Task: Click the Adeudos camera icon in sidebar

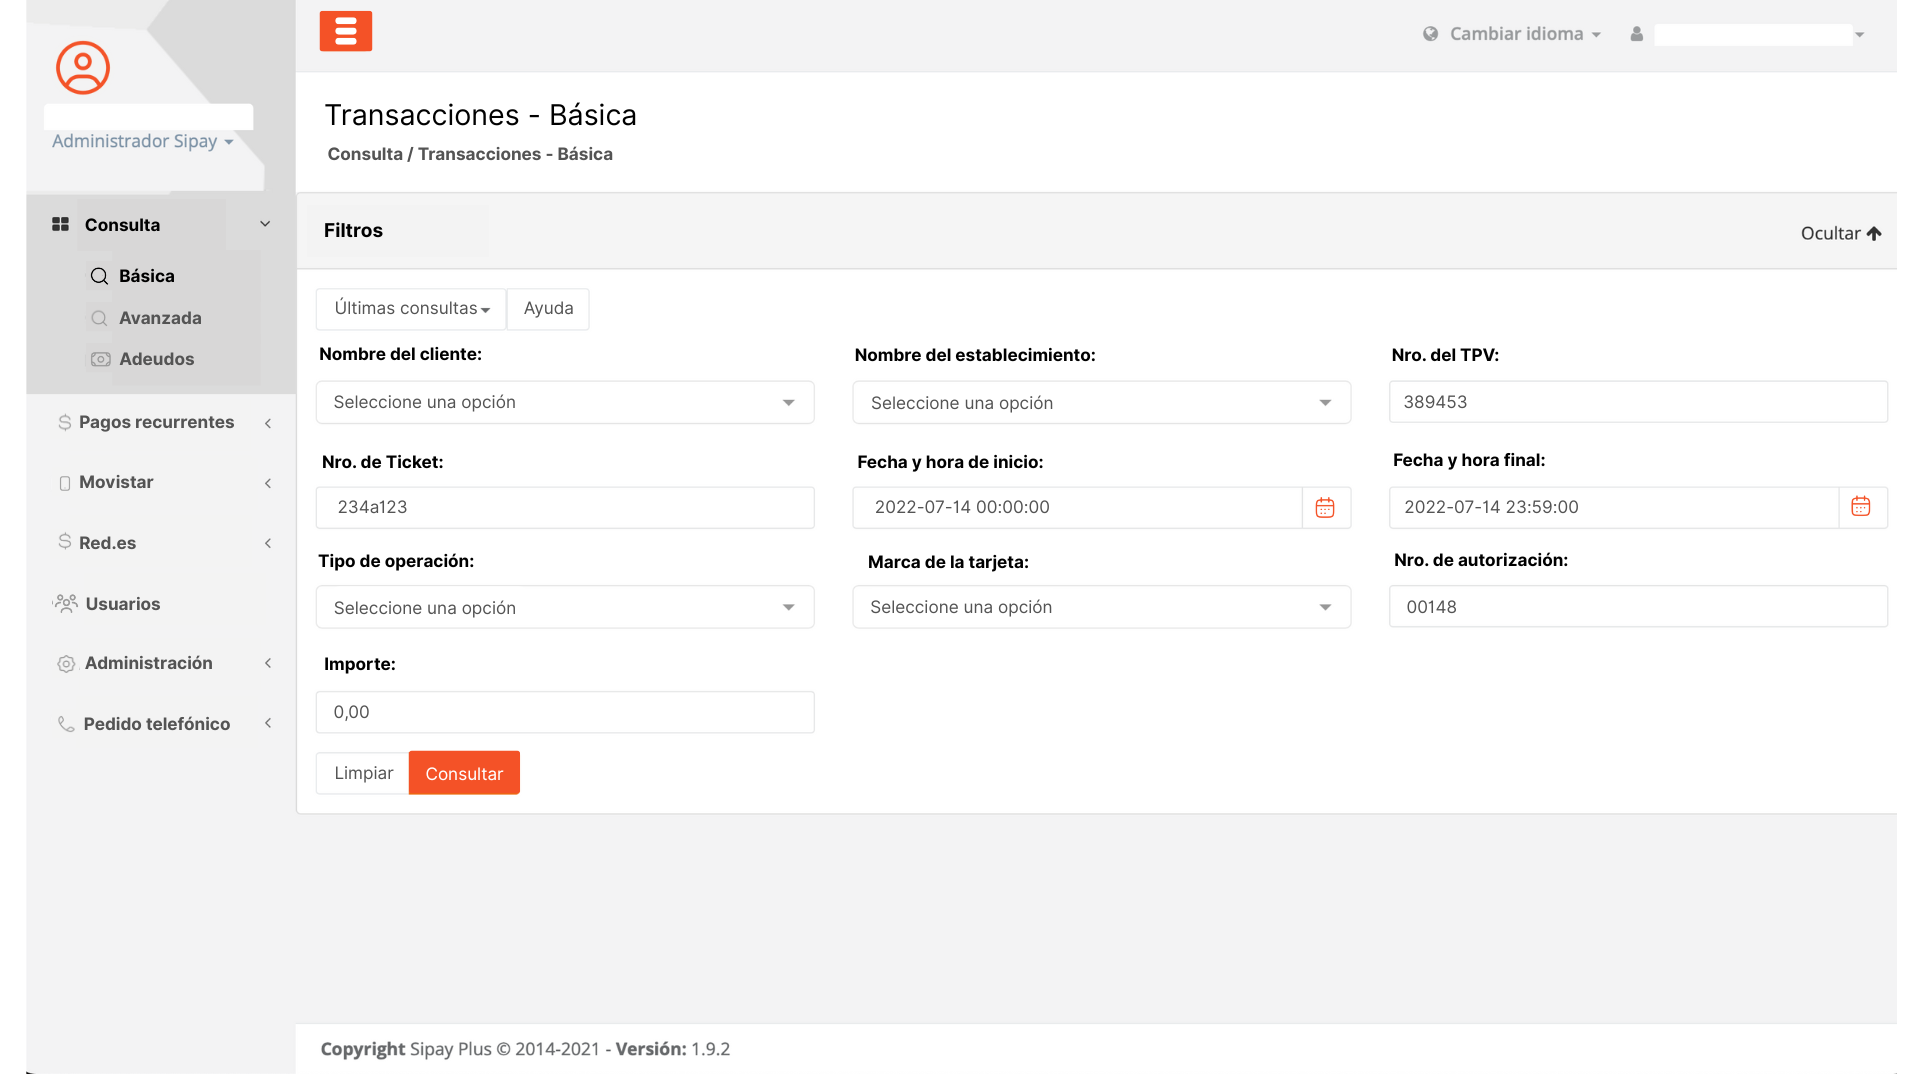Action: [100, 359]
